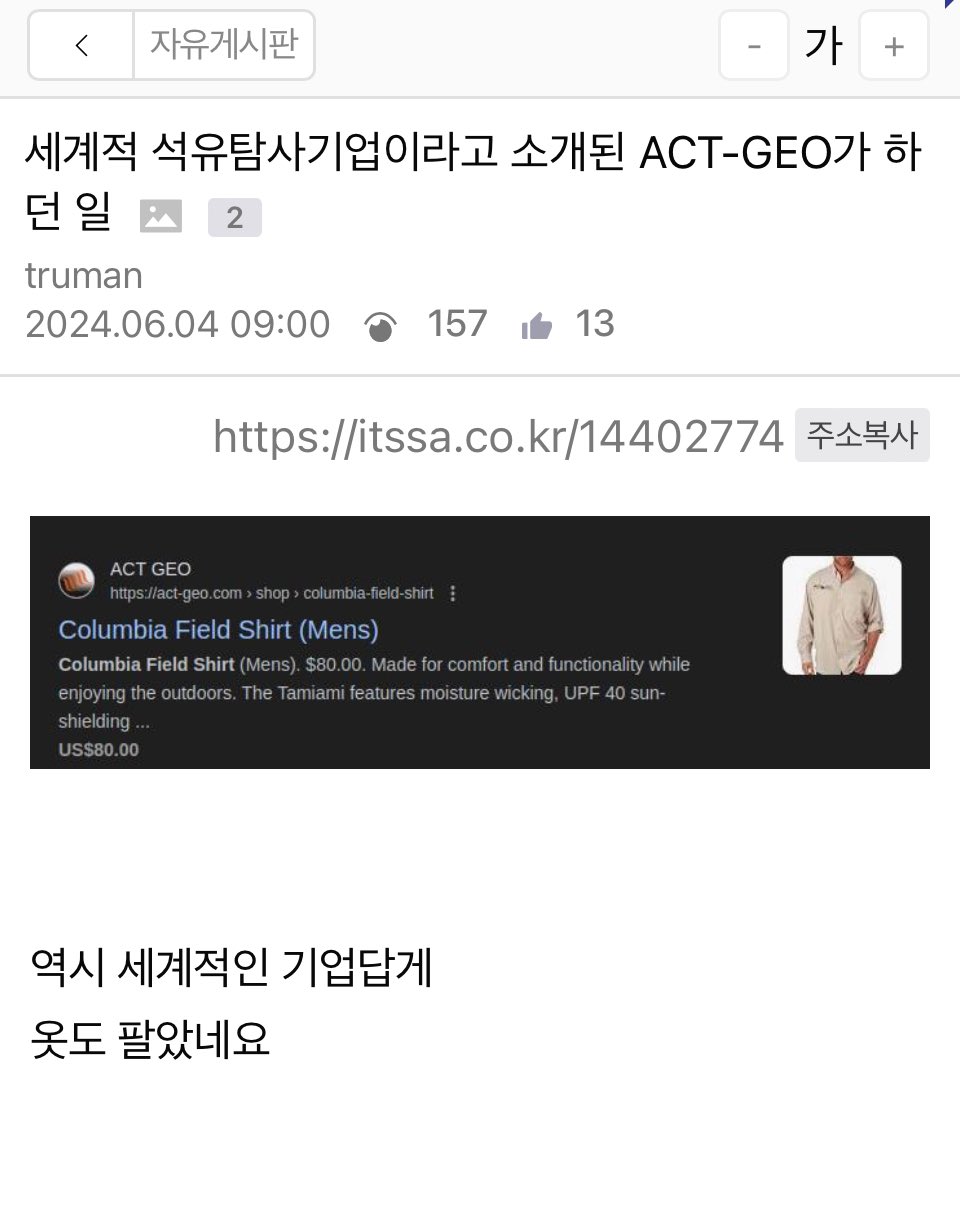Viewport: 960px width, 1212px height.
Task: Click the US$80.00 price text
Action: (99, 750)
